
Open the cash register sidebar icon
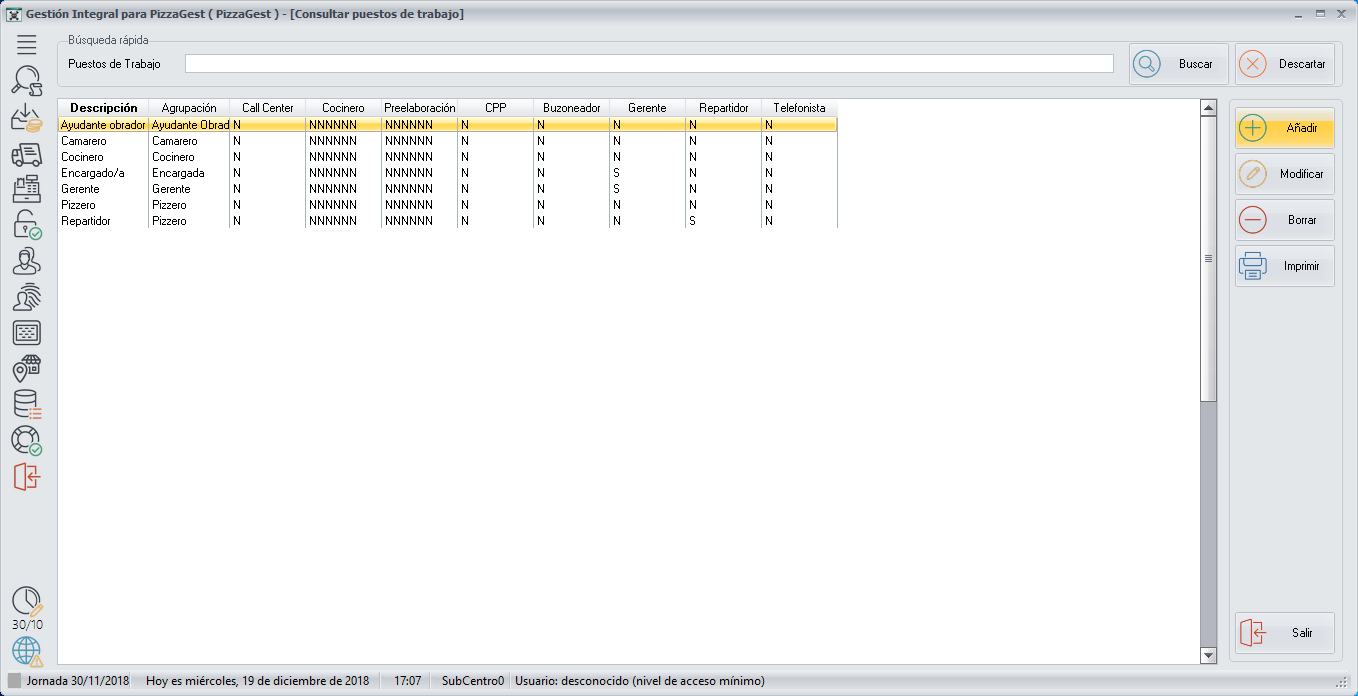click(x=27, y=189)
